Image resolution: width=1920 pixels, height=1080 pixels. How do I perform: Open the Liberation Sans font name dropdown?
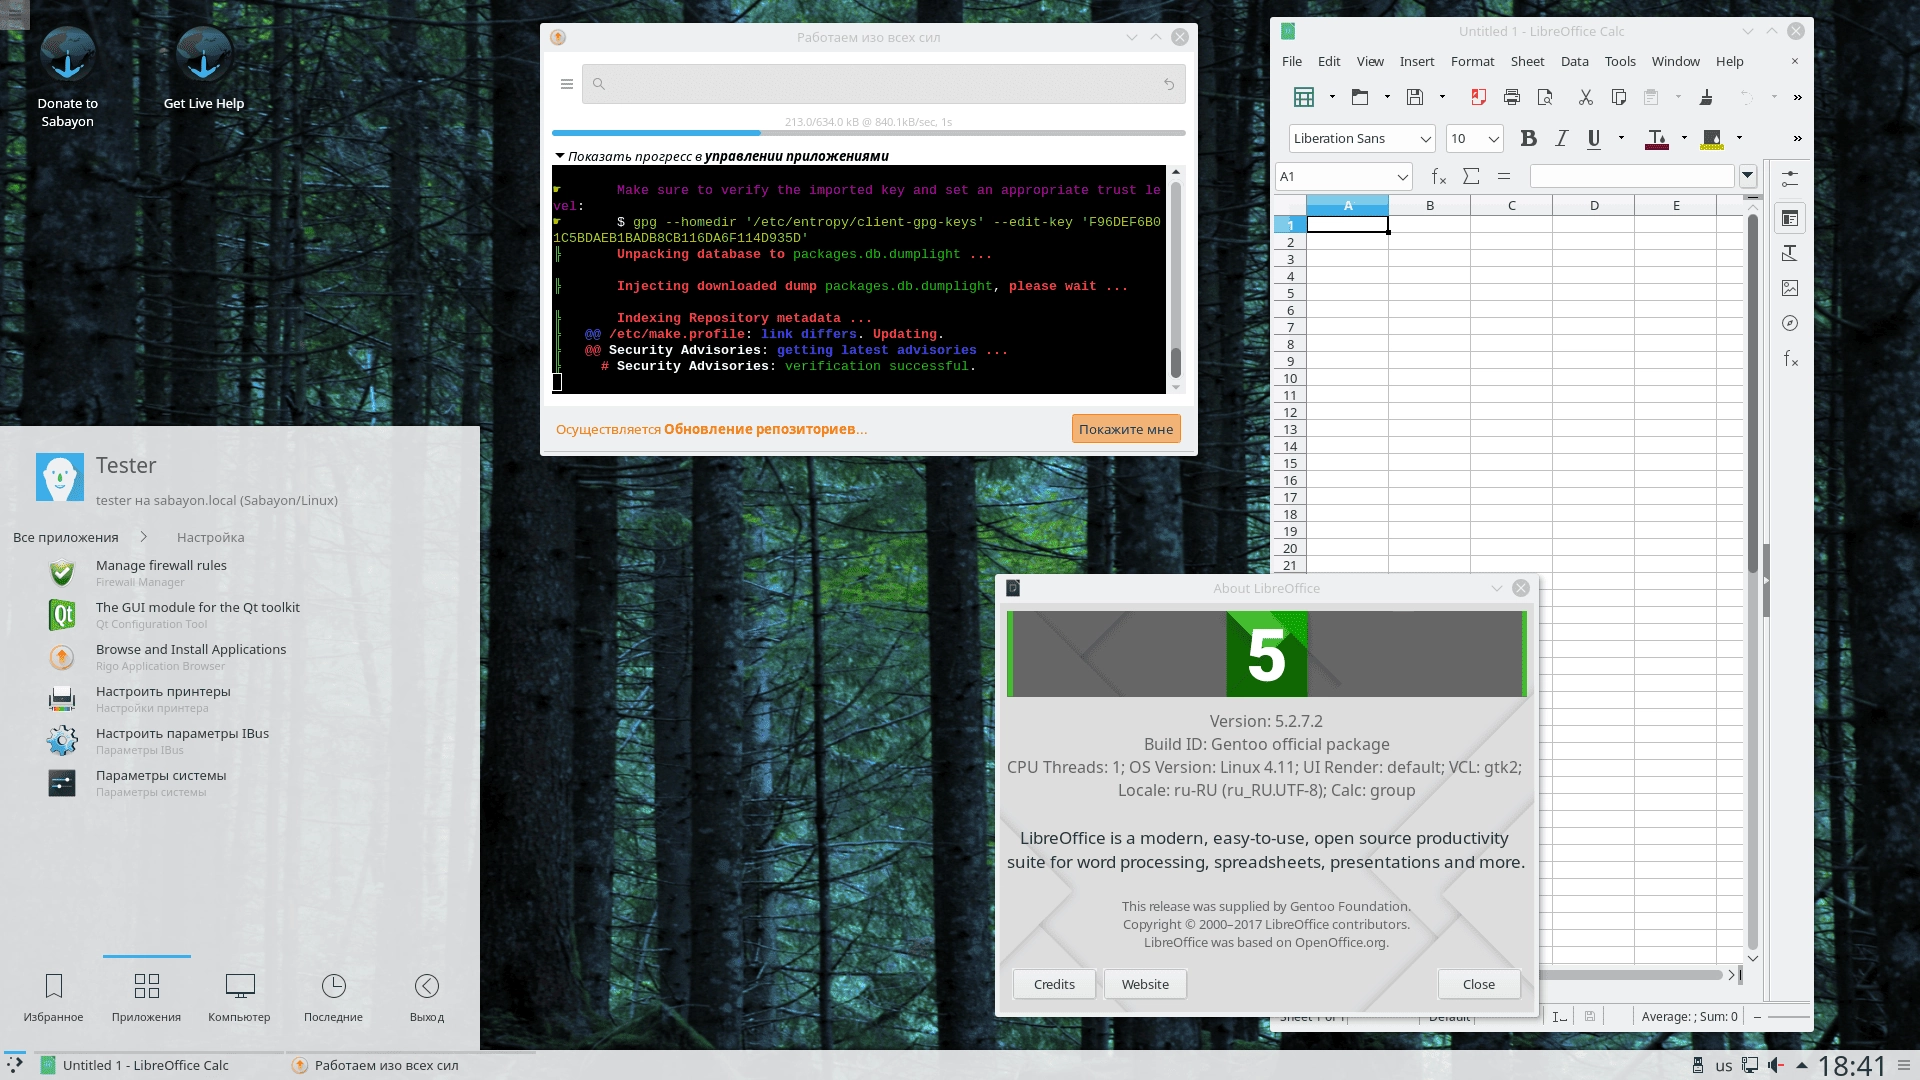(x=1425, y=139)
